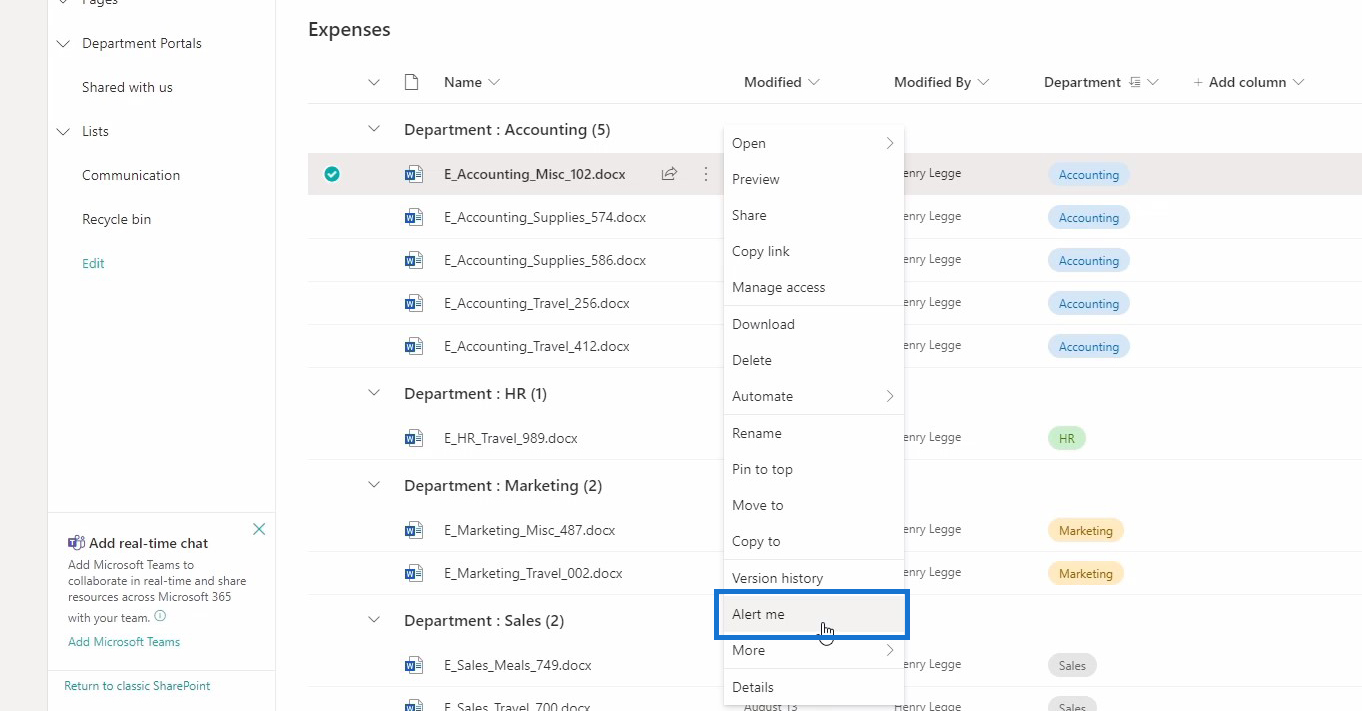
Task: Click Word icon of E_Marketing_Misc_487.docx
Action: [x=413, y=530]
